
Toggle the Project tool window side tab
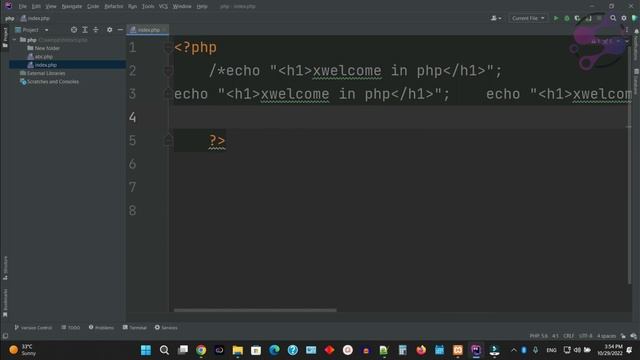pos(5,38)
